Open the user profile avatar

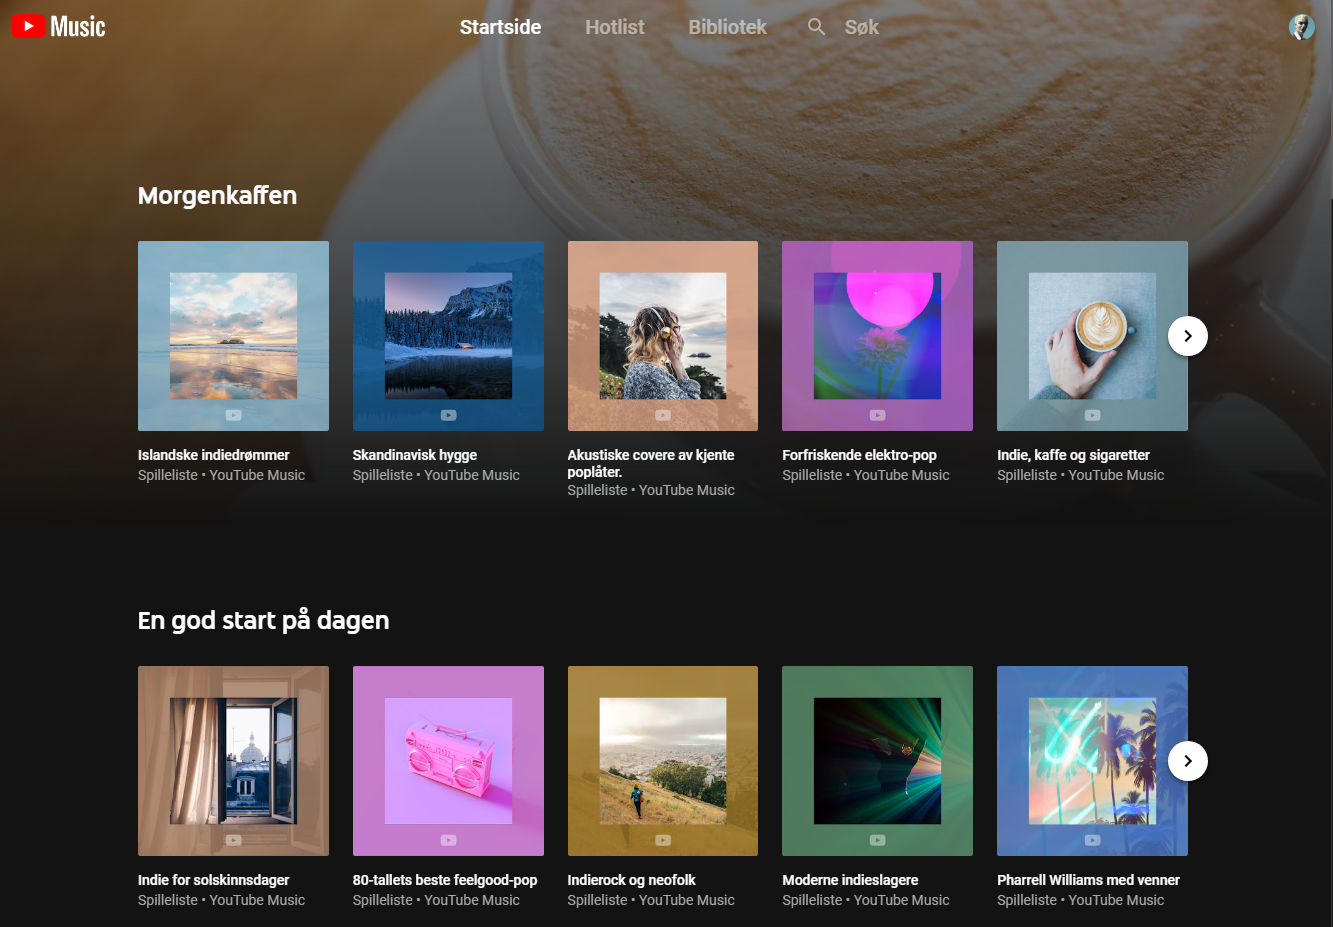pos(1301,27)
